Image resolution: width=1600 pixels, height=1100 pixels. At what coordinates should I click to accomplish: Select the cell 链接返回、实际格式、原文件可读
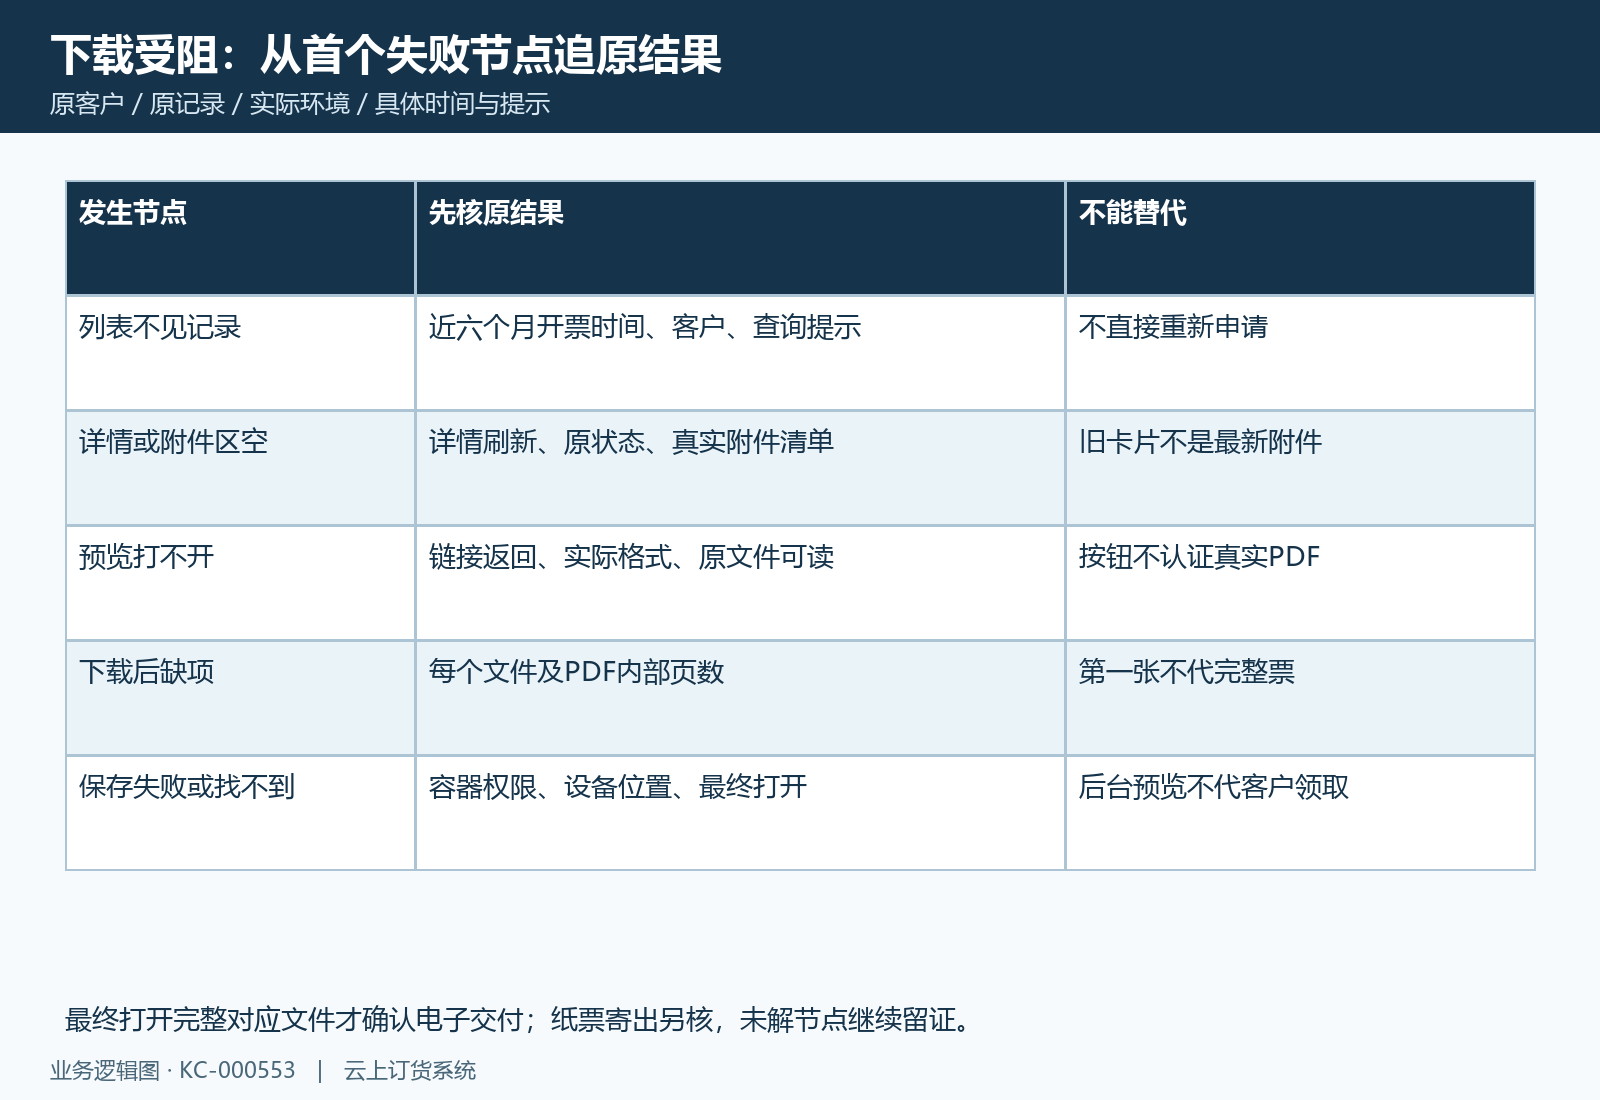pos(740,583)
